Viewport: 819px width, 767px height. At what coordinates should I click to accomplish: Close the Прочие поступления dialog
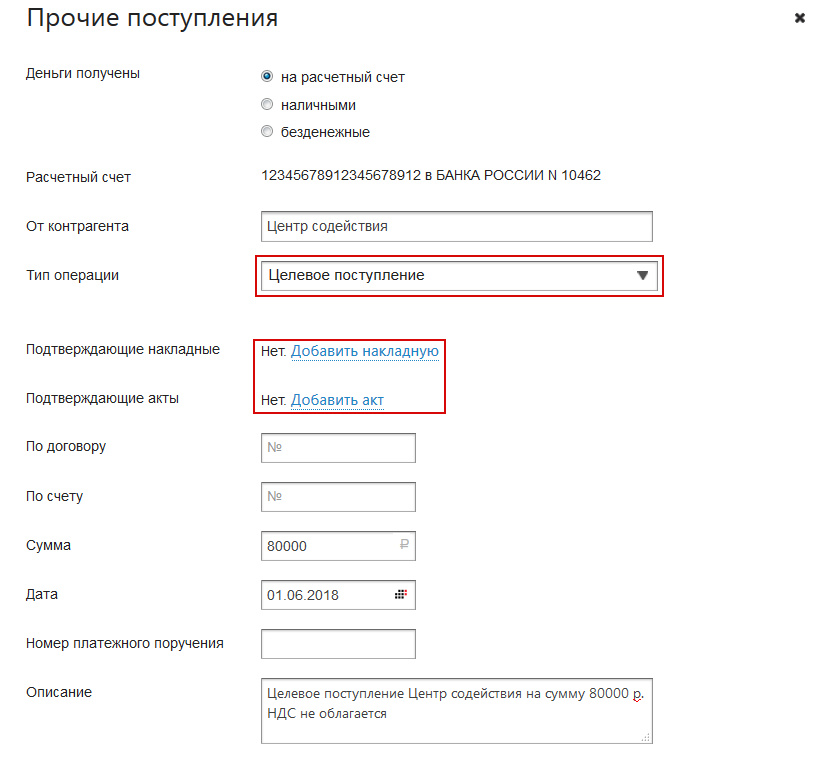click(x=799, y=18)
